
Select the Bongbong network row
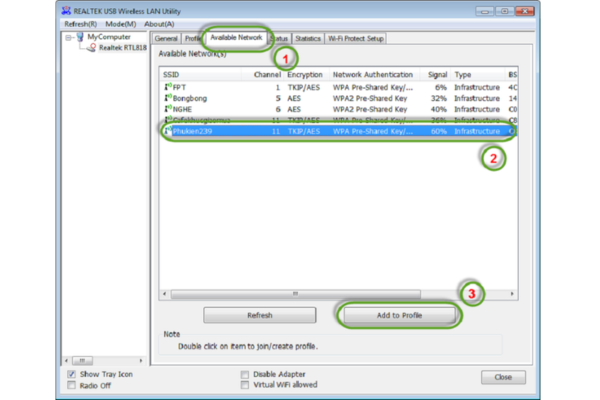click(x=339, y=98)
